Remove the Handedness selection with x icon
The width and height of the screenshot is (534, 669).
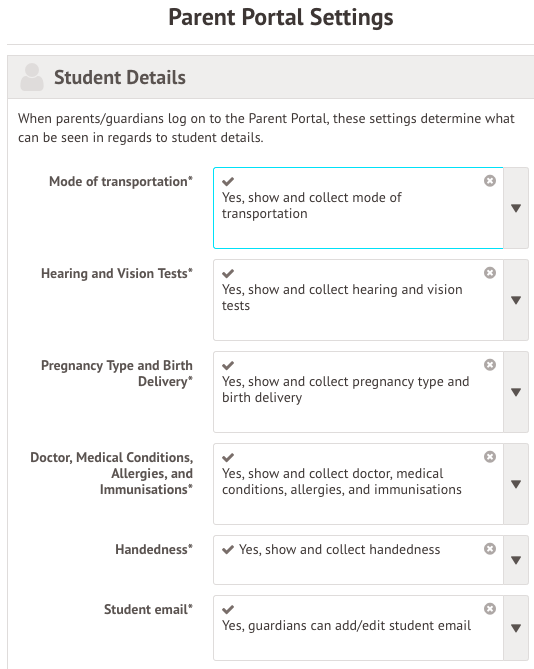pyautogui.click(x=490, y=549)
